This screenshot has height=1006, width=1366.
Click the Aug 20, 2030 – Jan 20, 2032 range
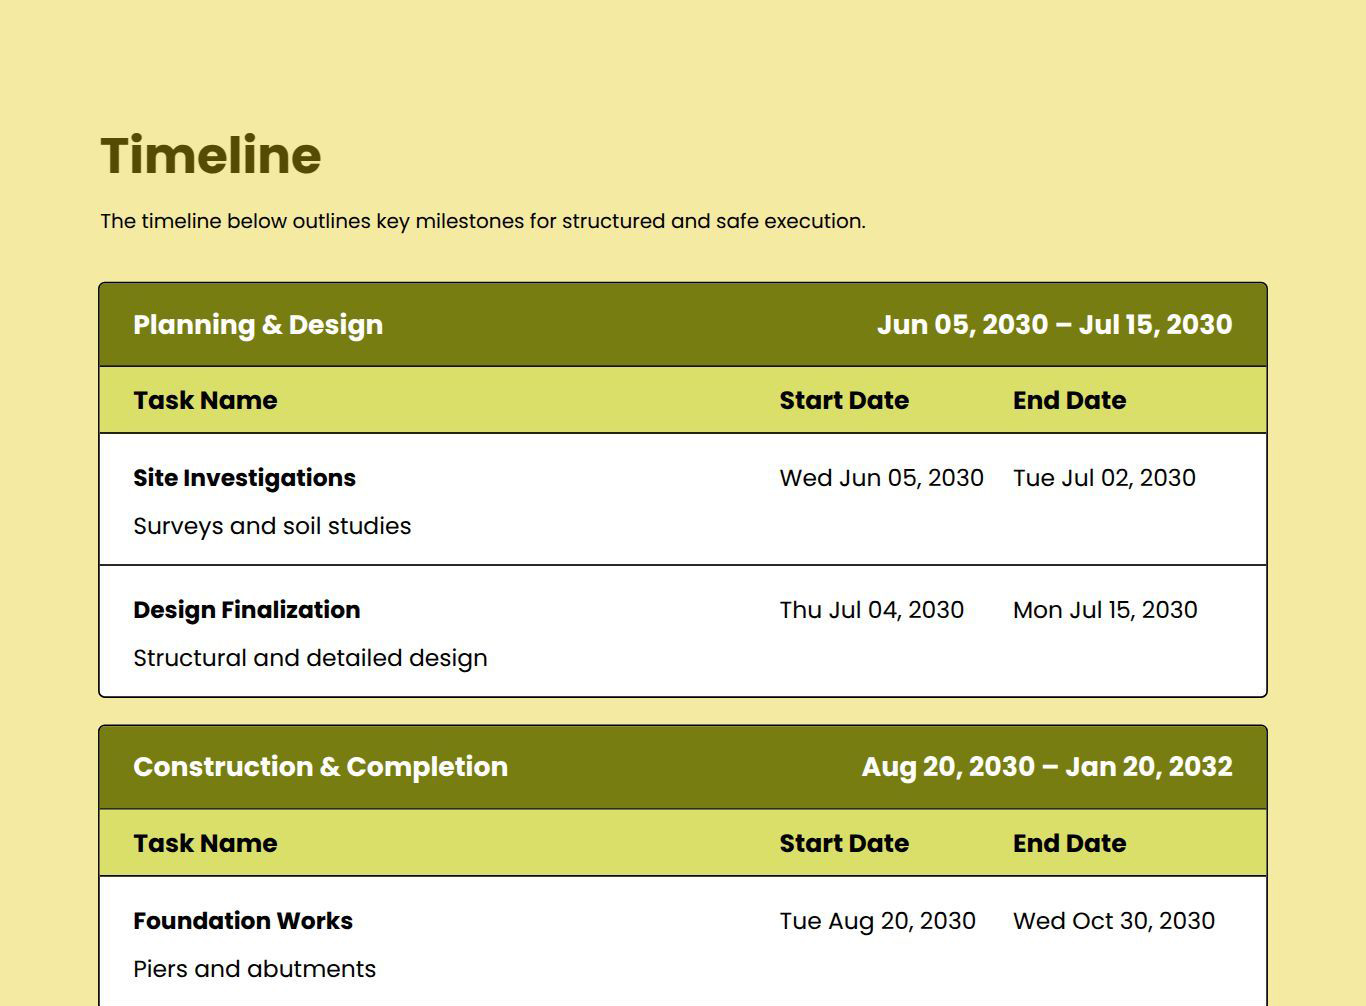[1046, 767]
